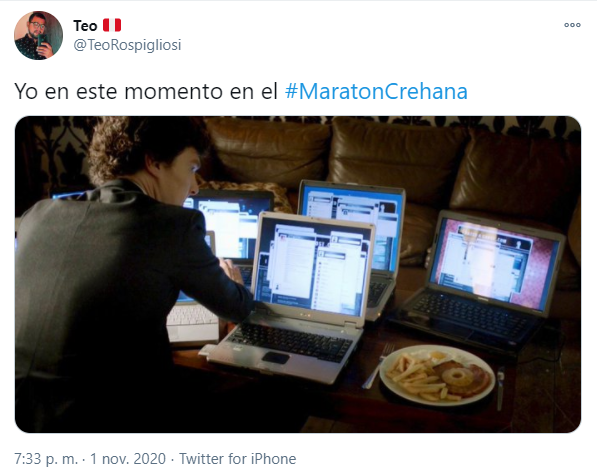Image resolution: width=597 pixels, height=476 pixels.
Task: Open the Twitter for iPhone source link
Action: point(238,459)
